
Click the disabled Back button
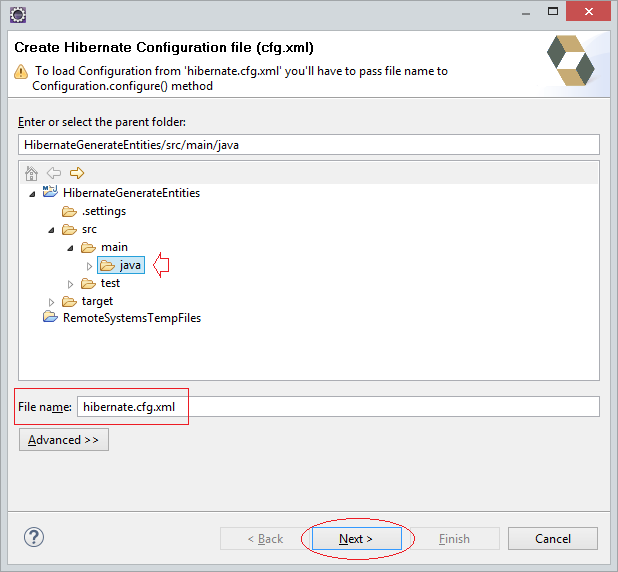point(265,538)
